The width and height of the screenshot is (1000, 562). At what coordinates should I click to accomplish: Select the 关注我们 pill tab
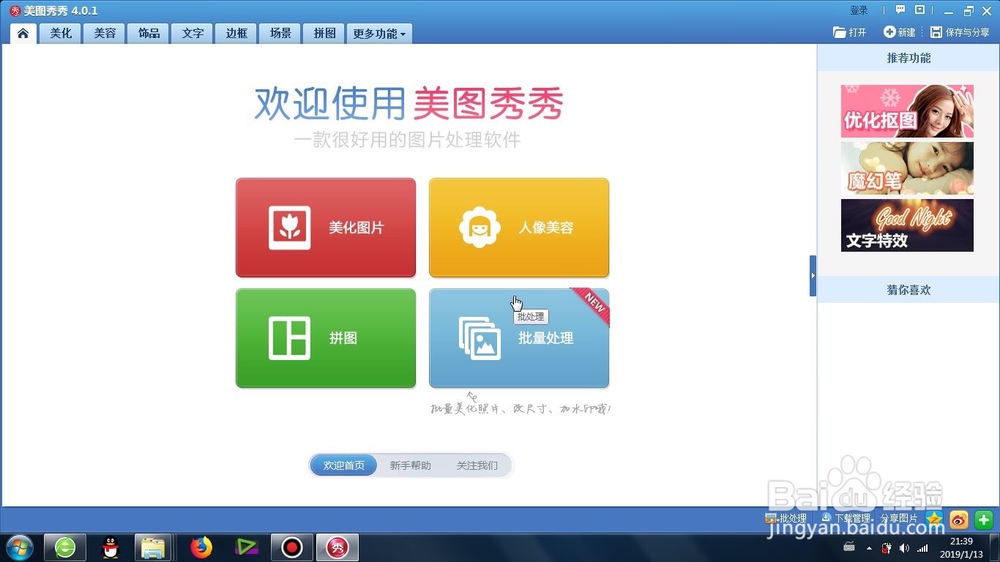coord(476,465)
